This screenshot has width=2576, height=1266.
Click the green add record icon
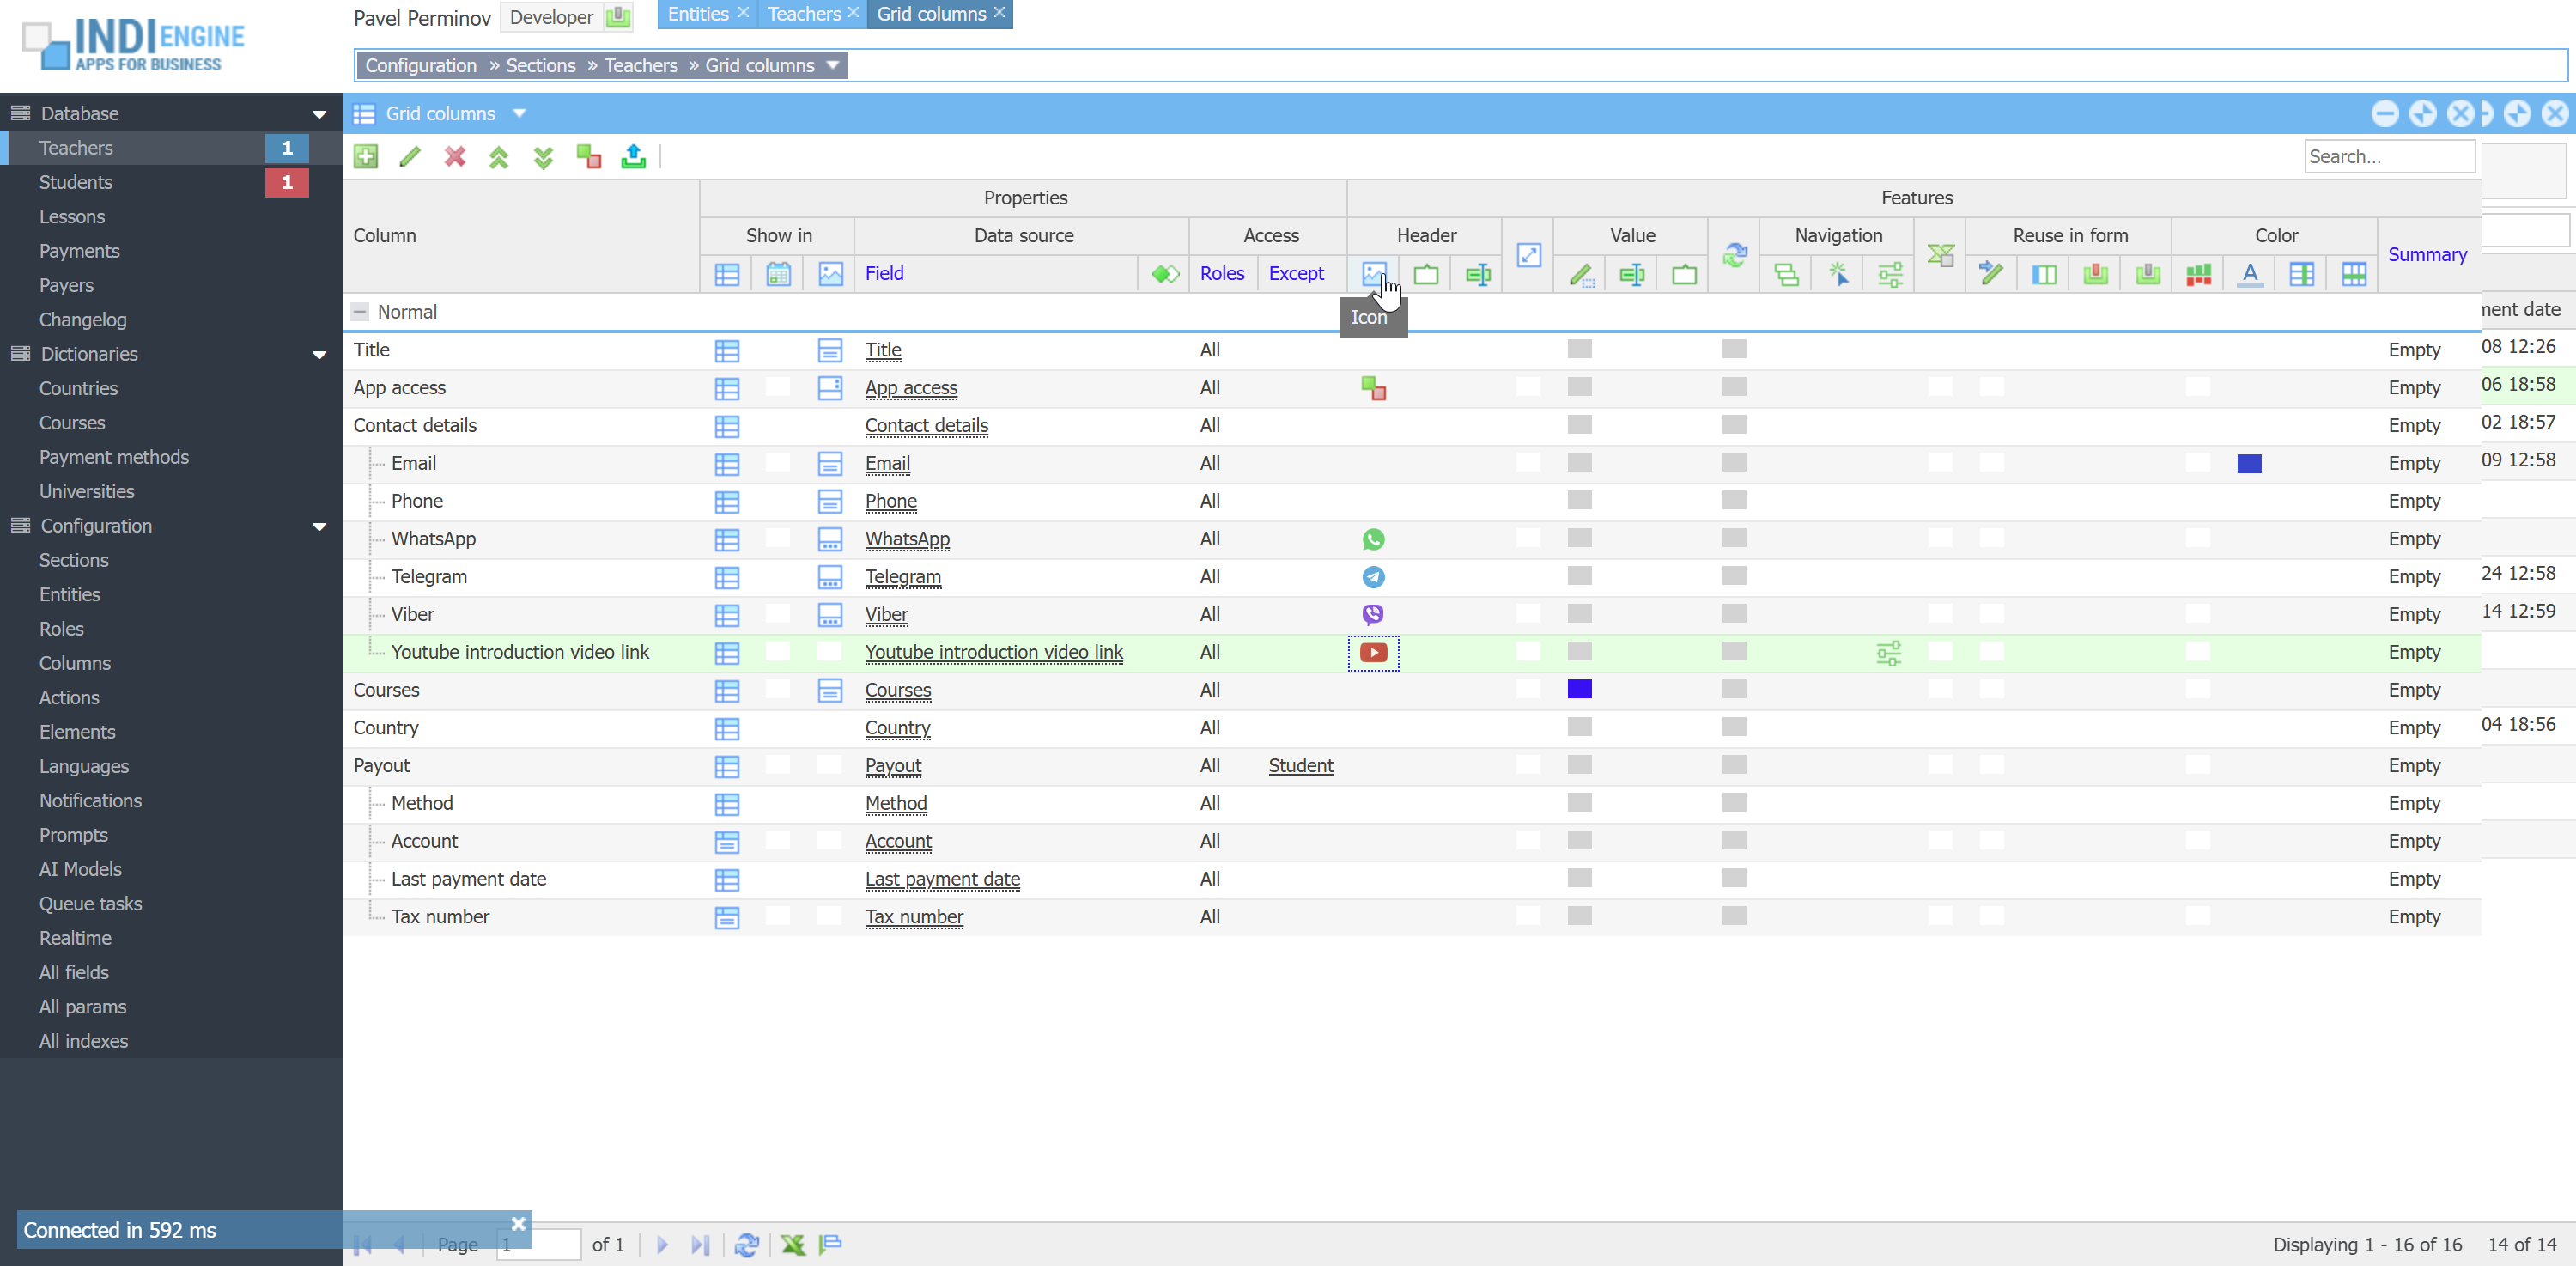point(366,156)
